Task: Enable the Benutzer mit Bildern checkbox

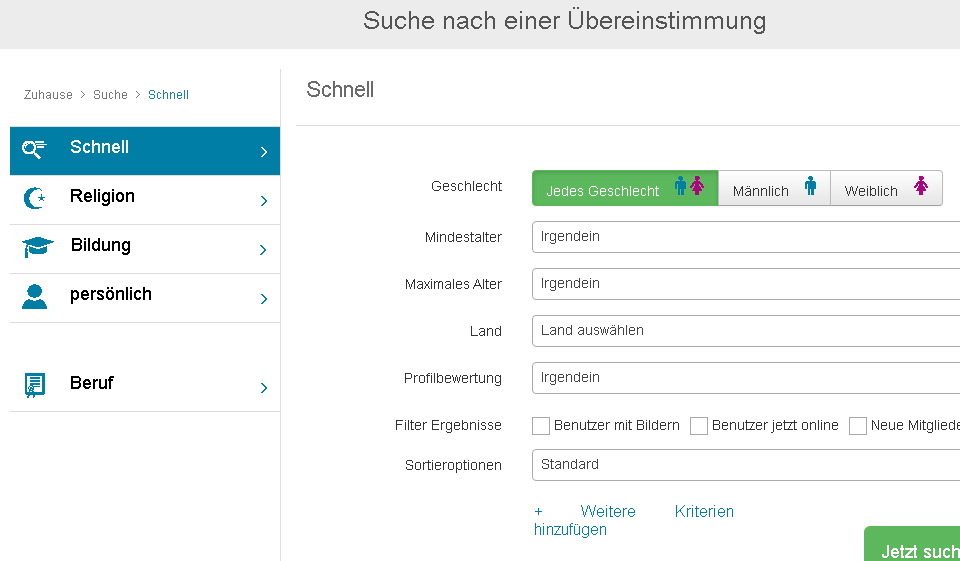Action: (x=541, y=426)
